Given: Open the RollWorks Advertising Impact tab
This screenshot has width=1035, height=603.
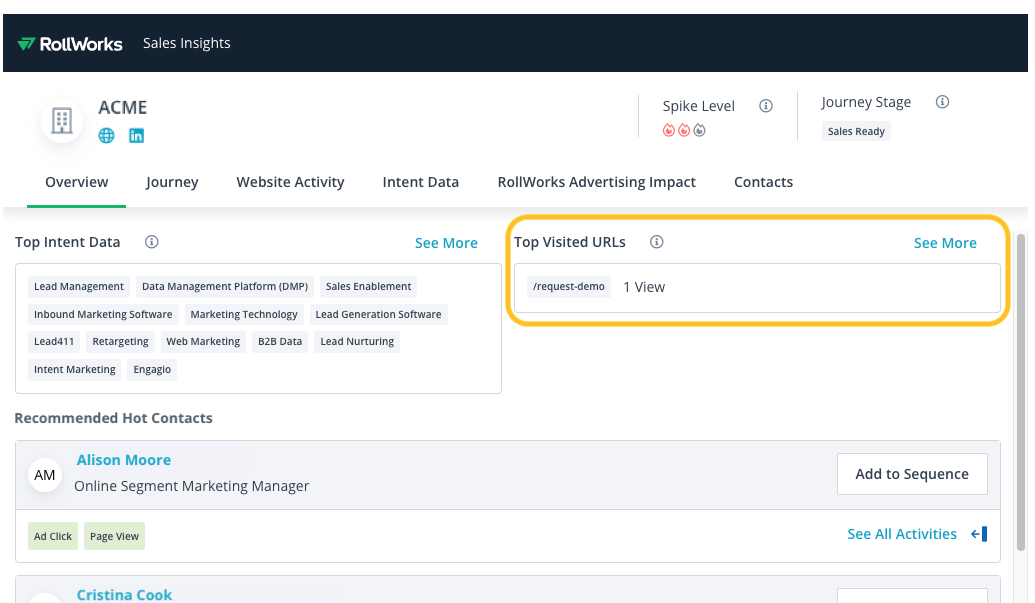Looking at the screenshot, I should 597,182.
